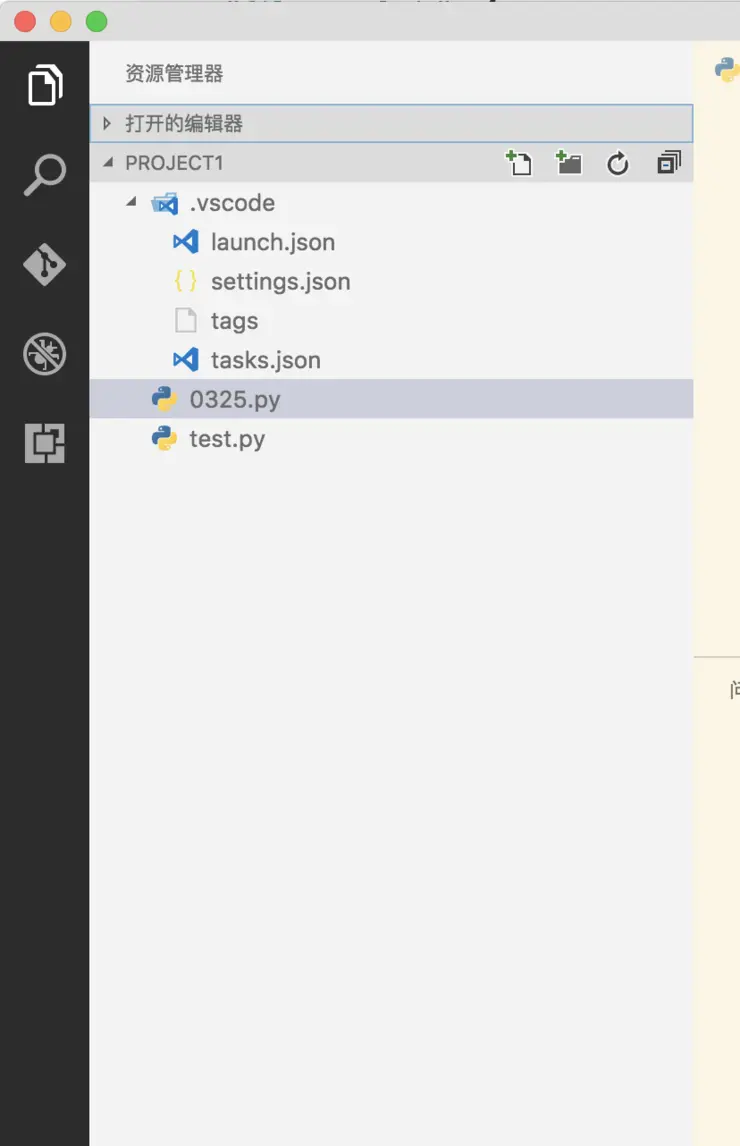Click New File icon in PROJECT1 header

pyautogui.click(x=519, y=162)
